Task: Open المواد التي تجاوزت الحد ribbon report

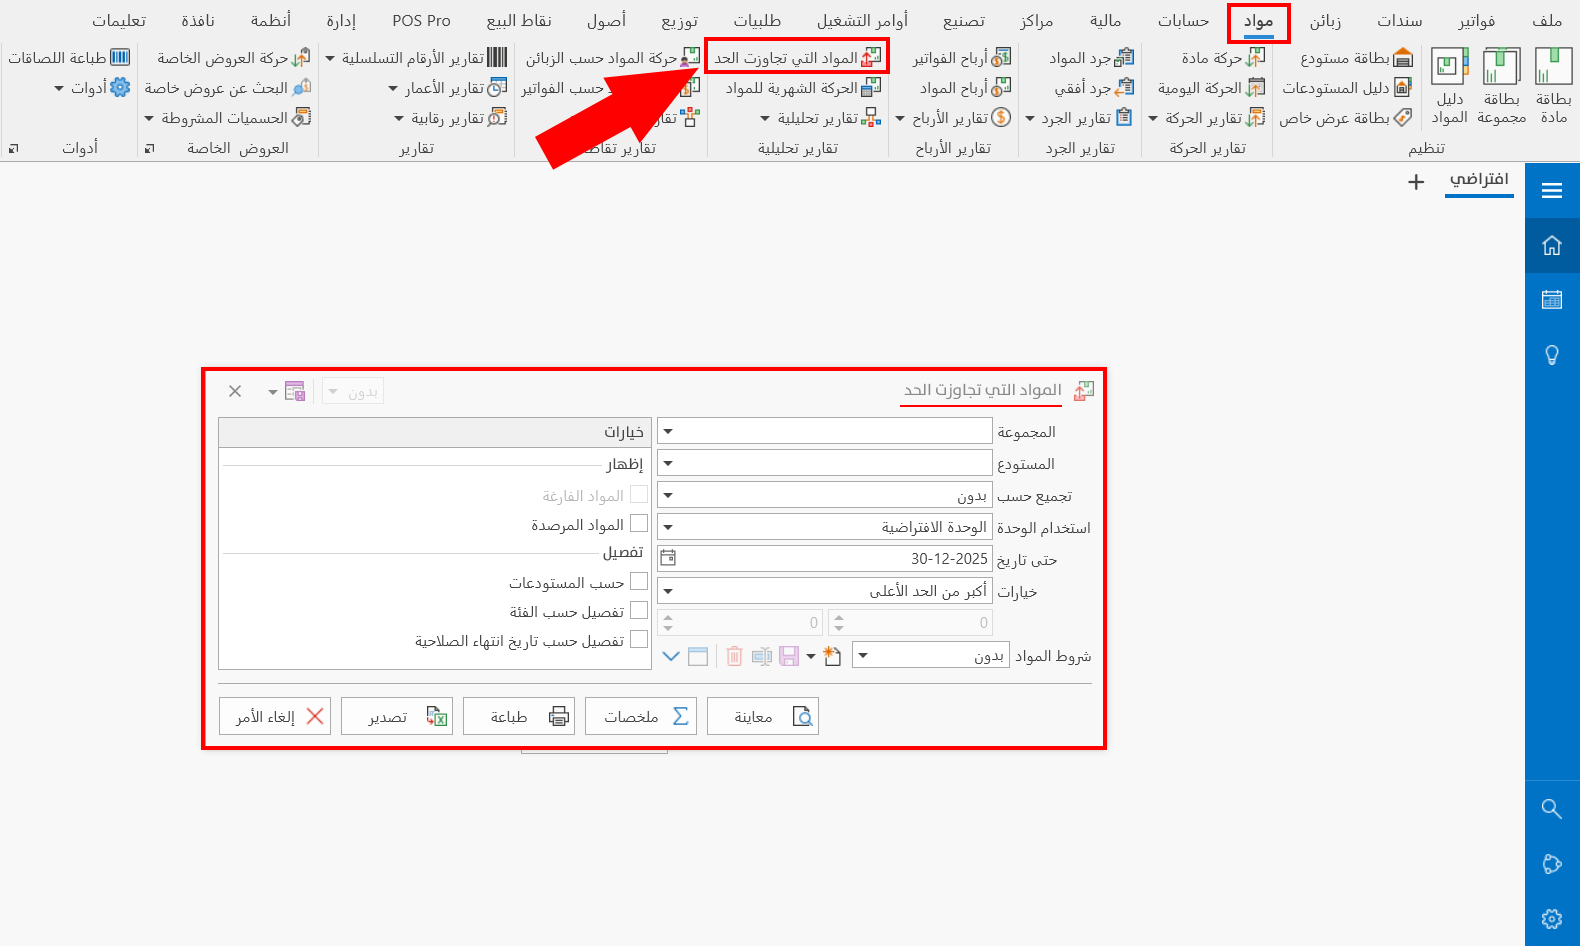Action: point(797,58)
